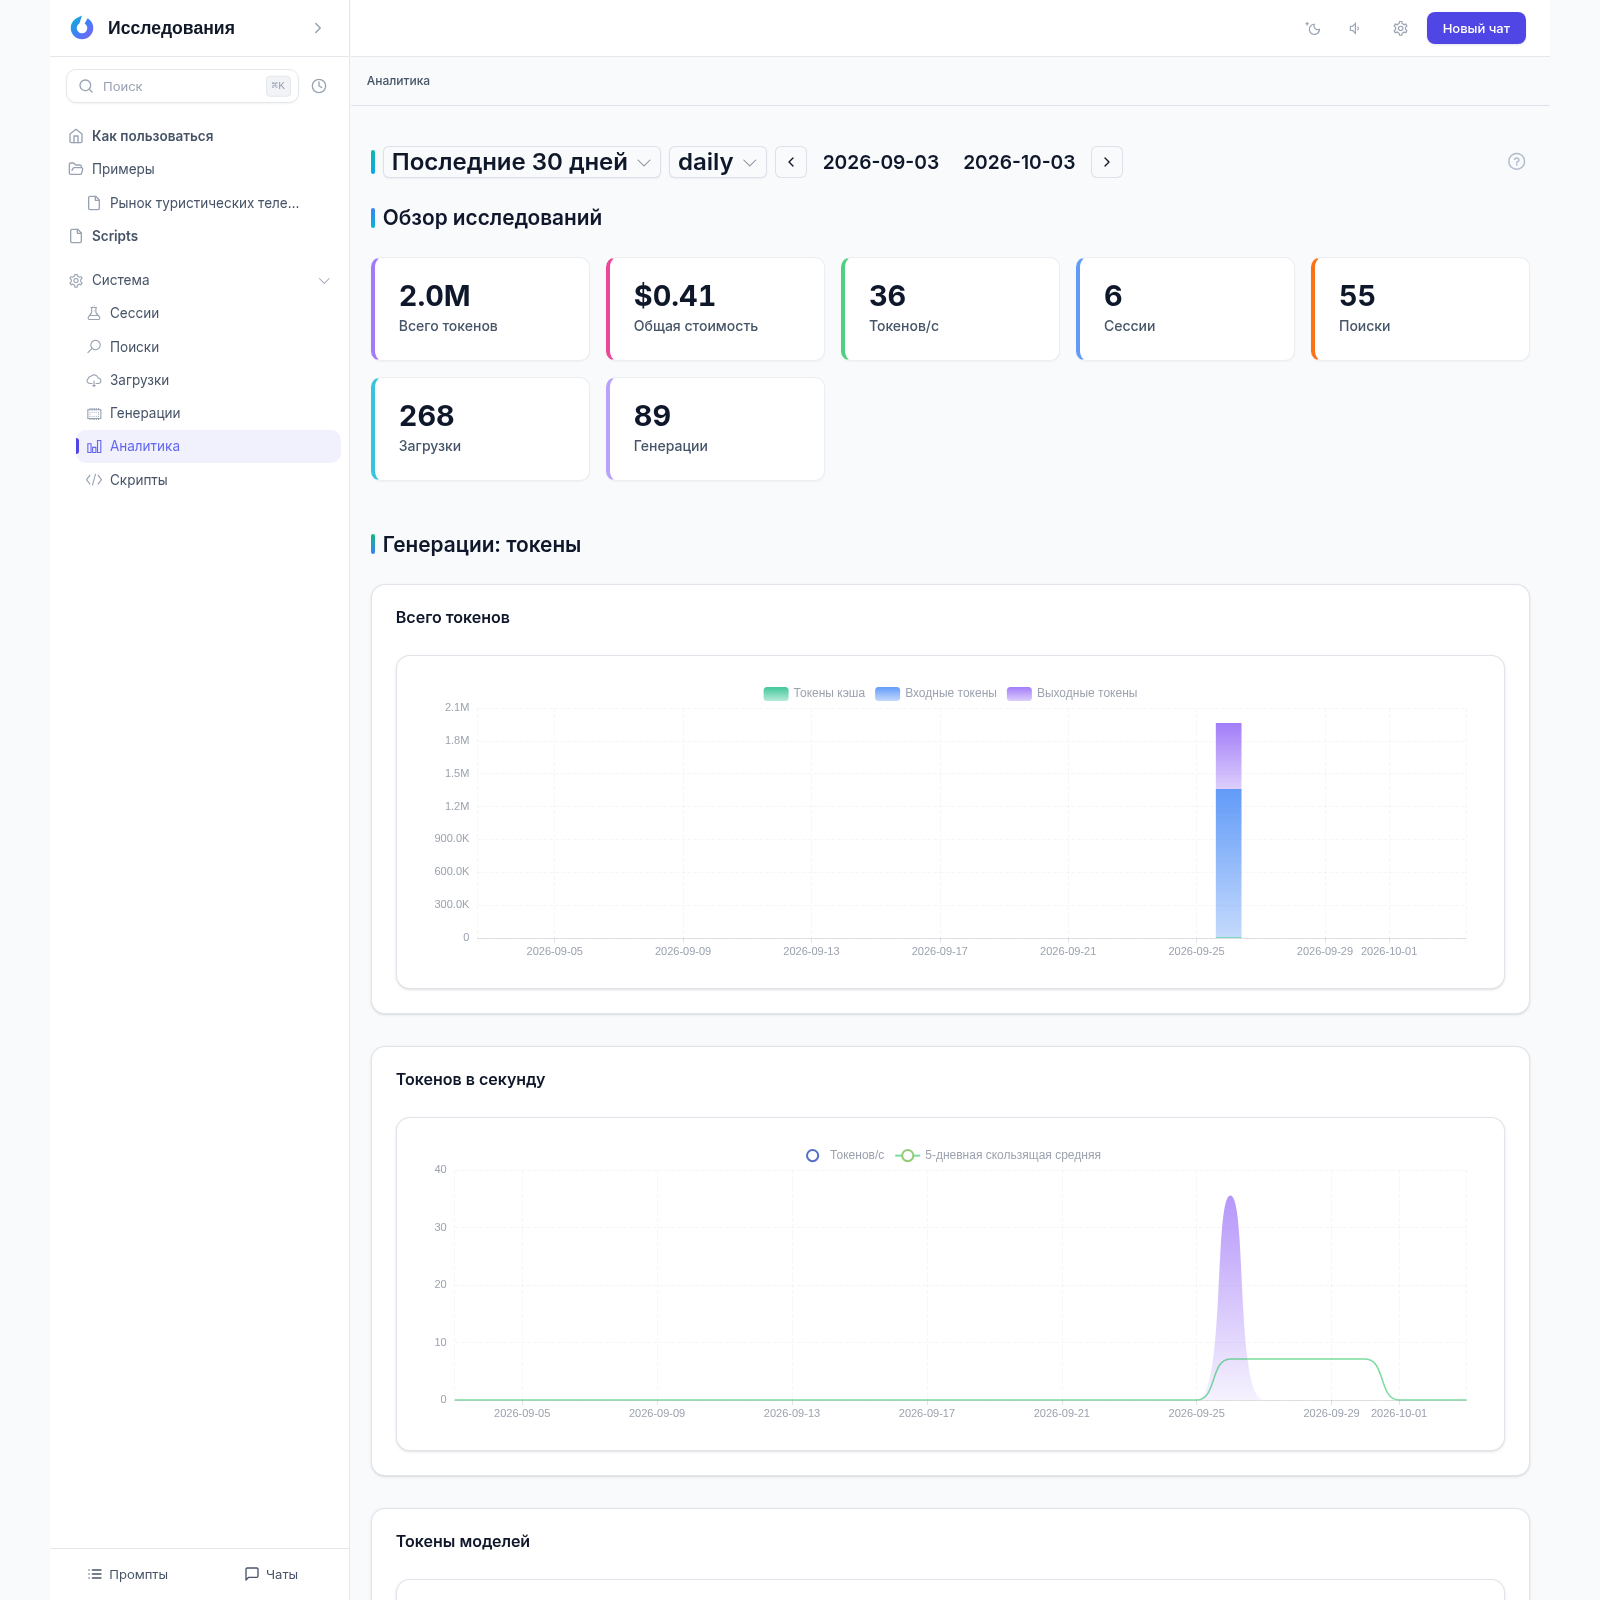Open settings gear in top bar

(1400, 29)
